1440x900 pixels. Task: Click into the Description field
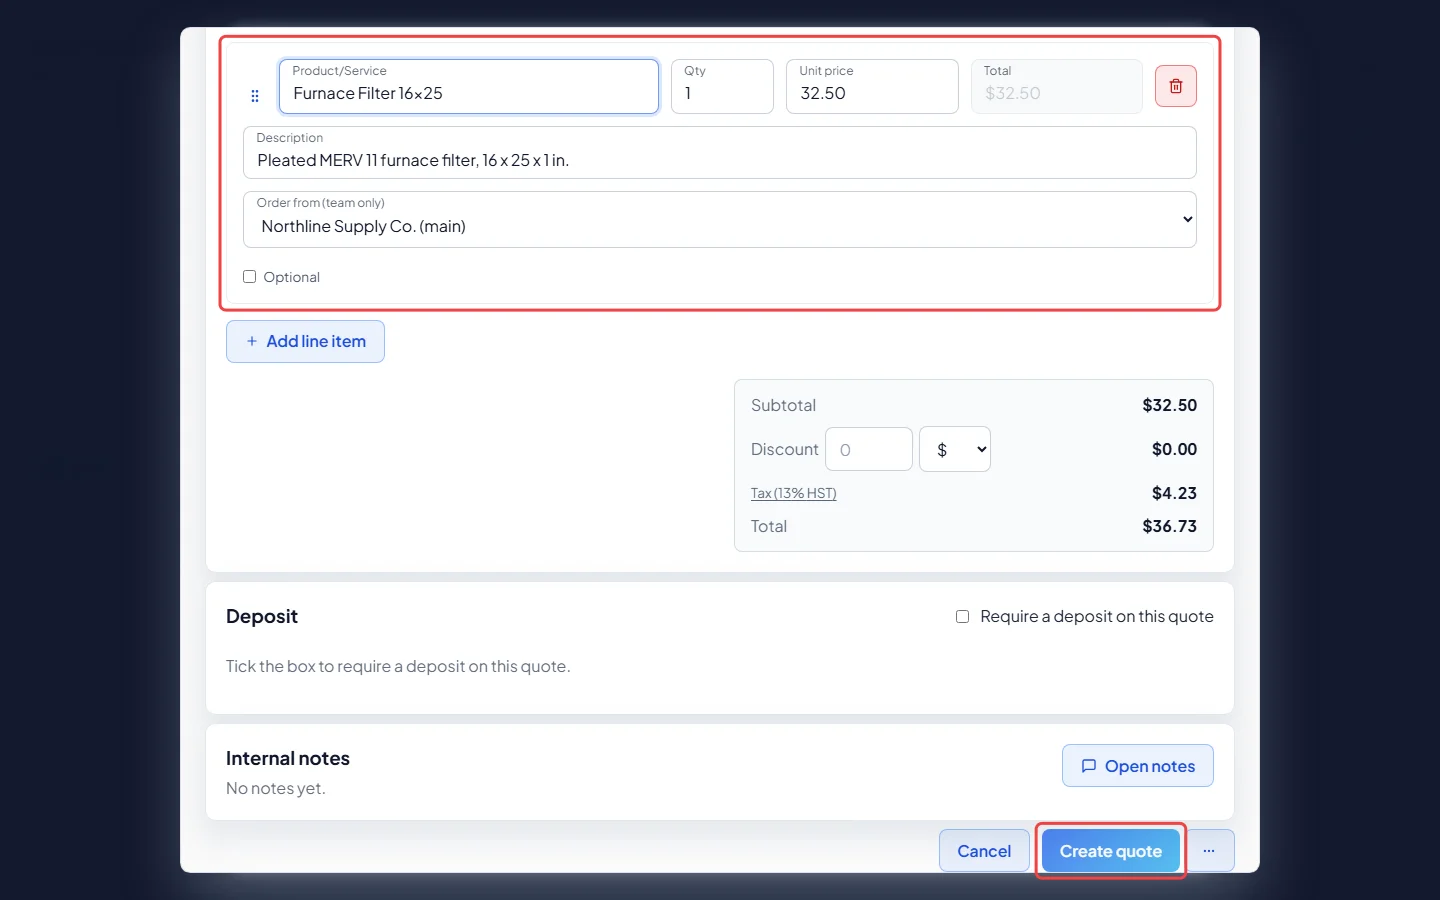pyautogui.click(x=720, y=153)
